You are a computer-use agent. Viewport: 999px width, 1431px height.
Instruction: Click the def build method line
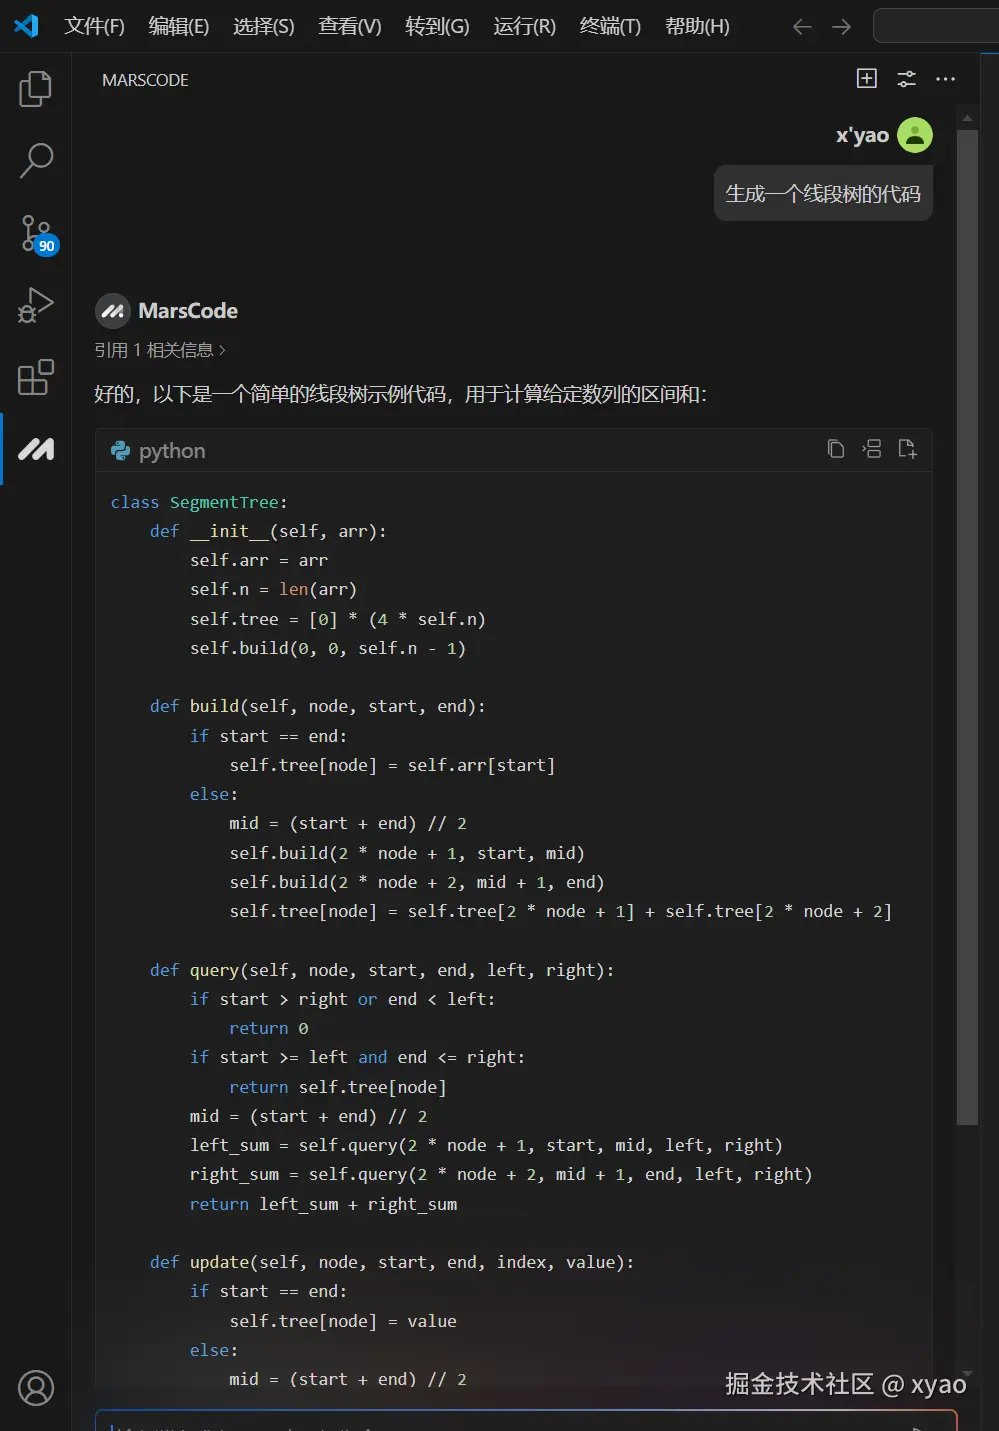(x=318, y=706)
